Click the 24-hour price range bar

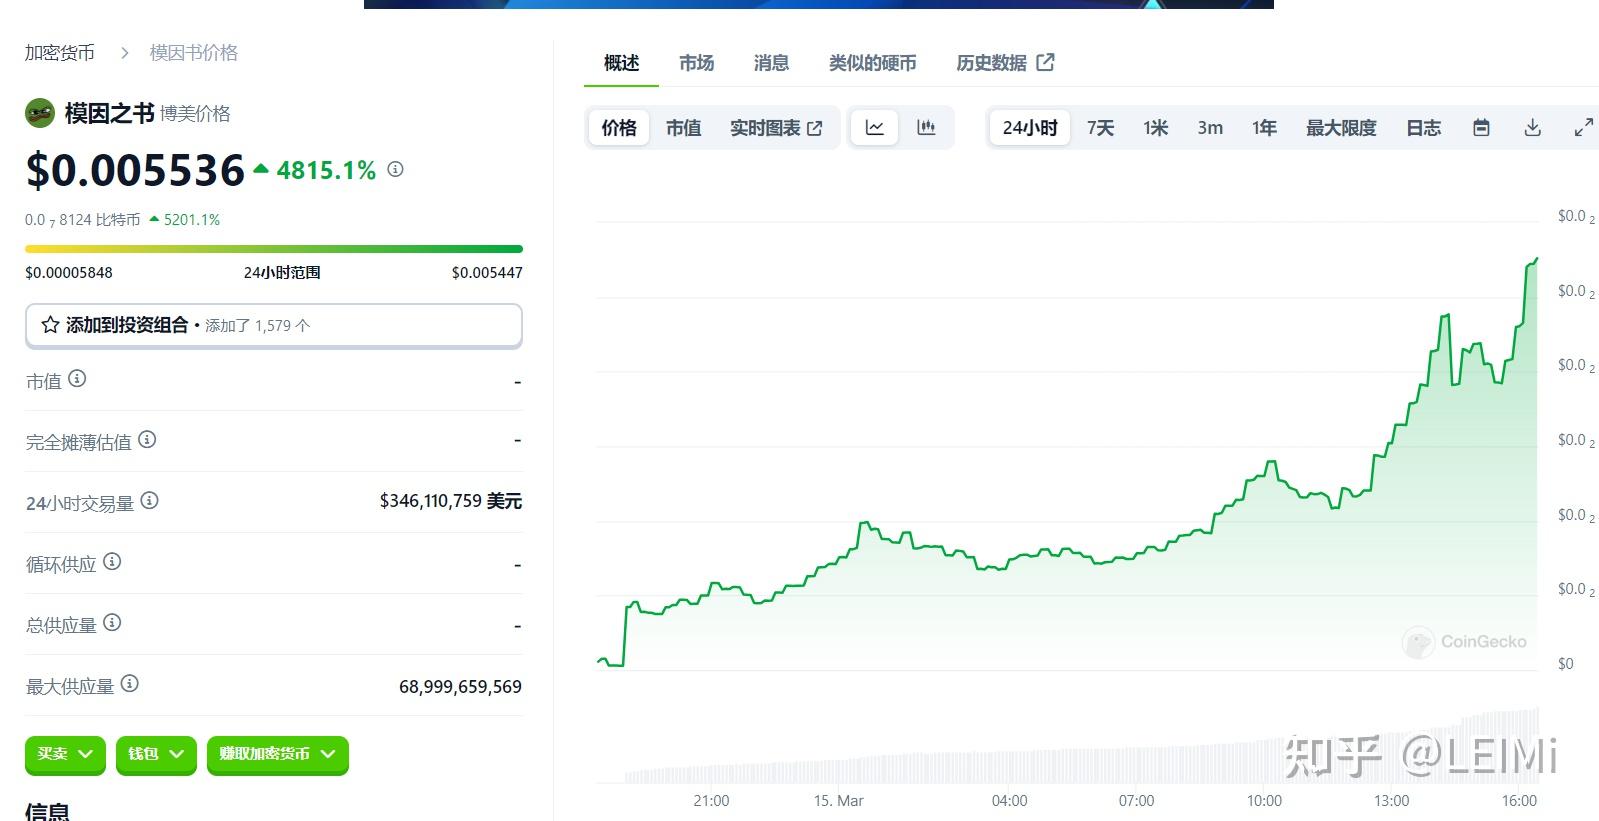[x=274, y=249]
